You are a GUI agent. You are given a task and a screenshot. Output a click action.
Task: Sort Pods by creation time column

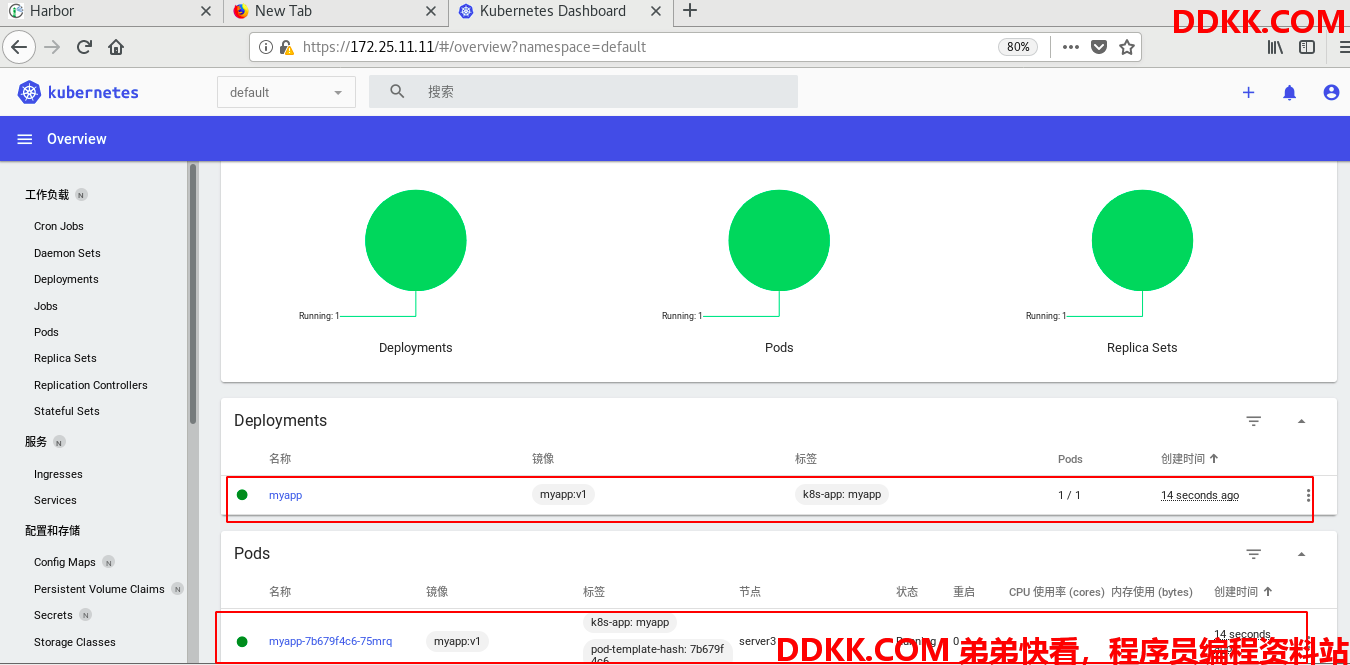coord(1242,592)
